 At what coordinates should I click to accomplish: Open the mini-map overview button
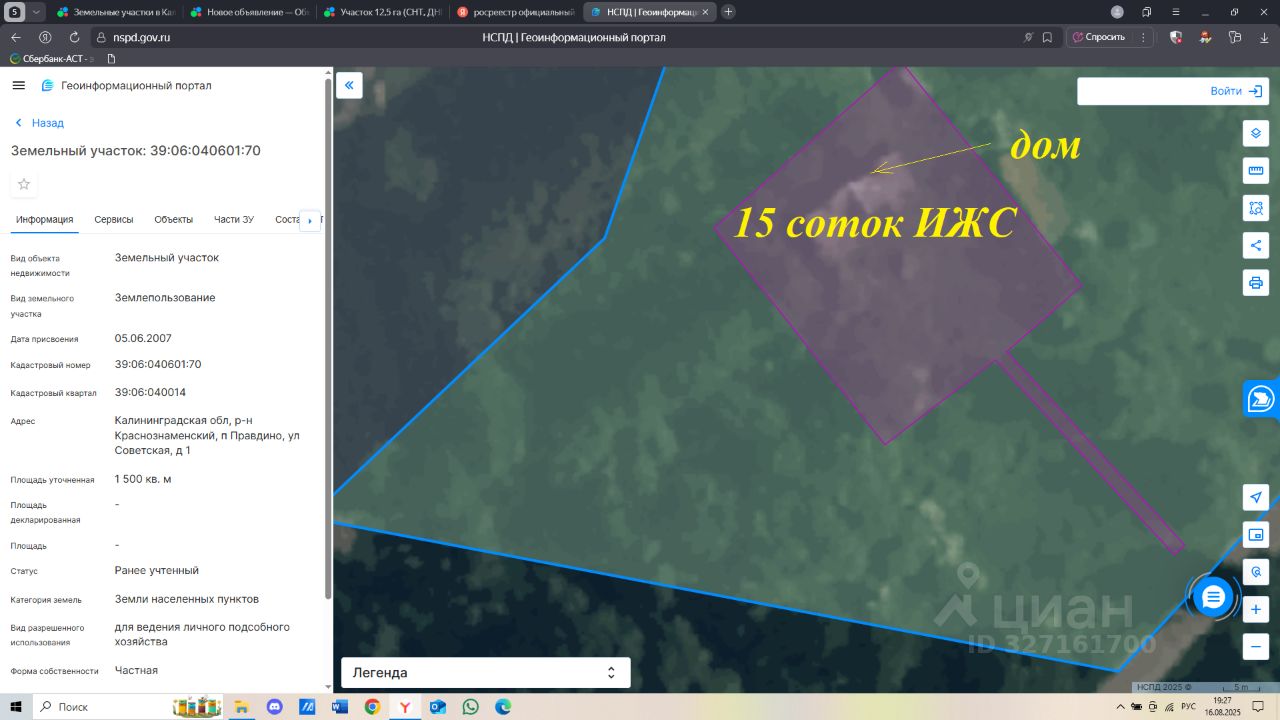coord(1256,534)
